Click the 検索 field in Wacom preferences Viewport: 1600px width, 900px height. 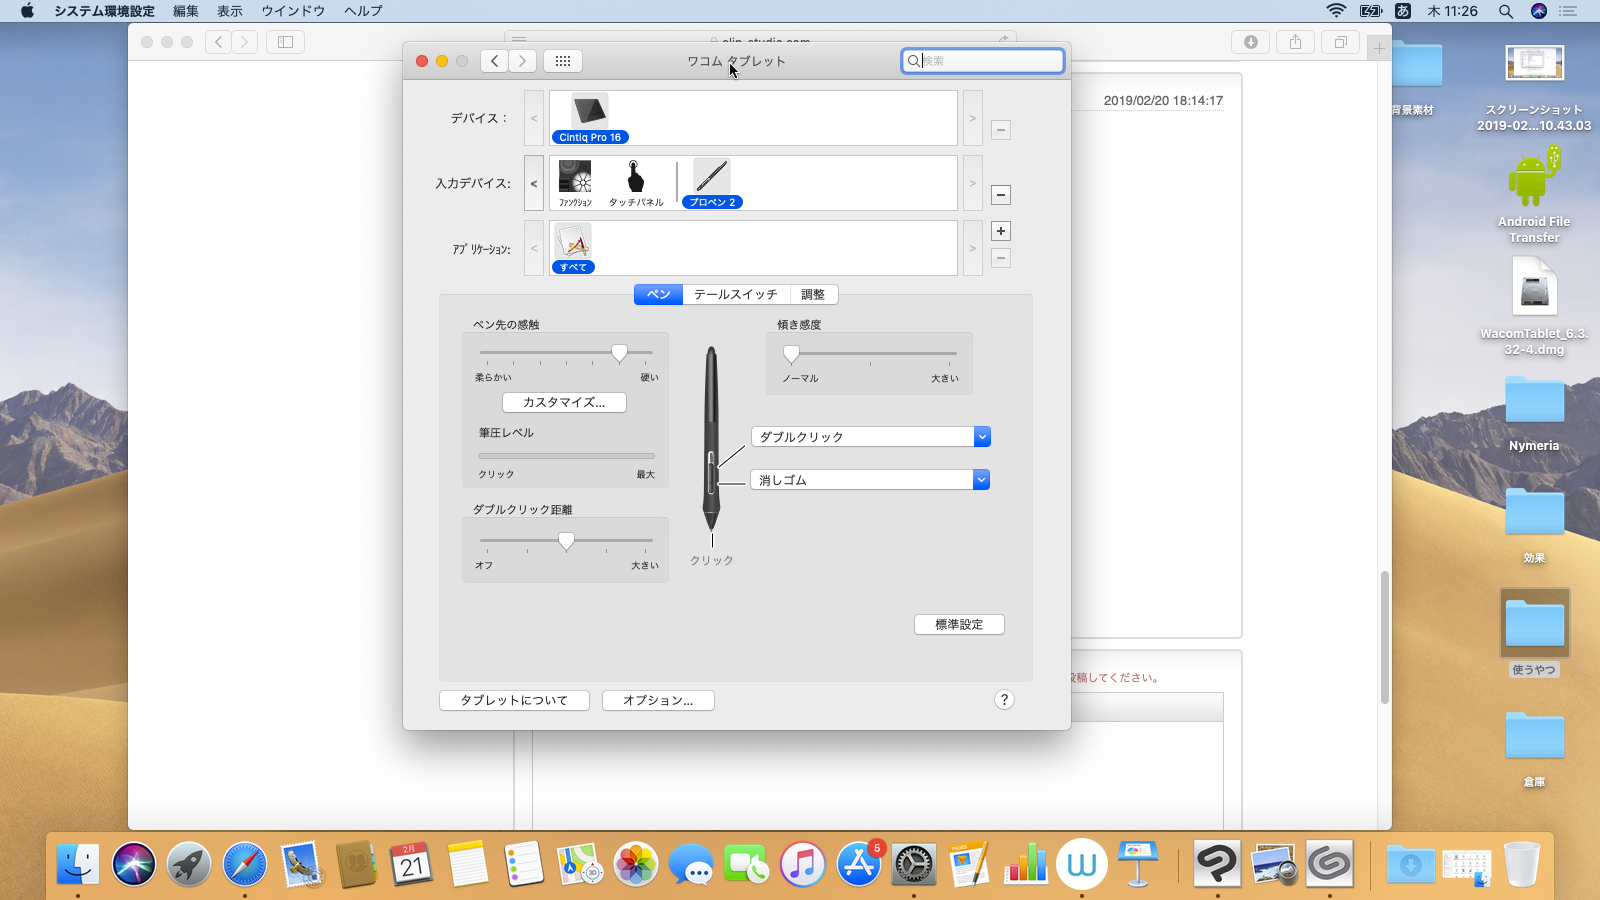point(982,61)
